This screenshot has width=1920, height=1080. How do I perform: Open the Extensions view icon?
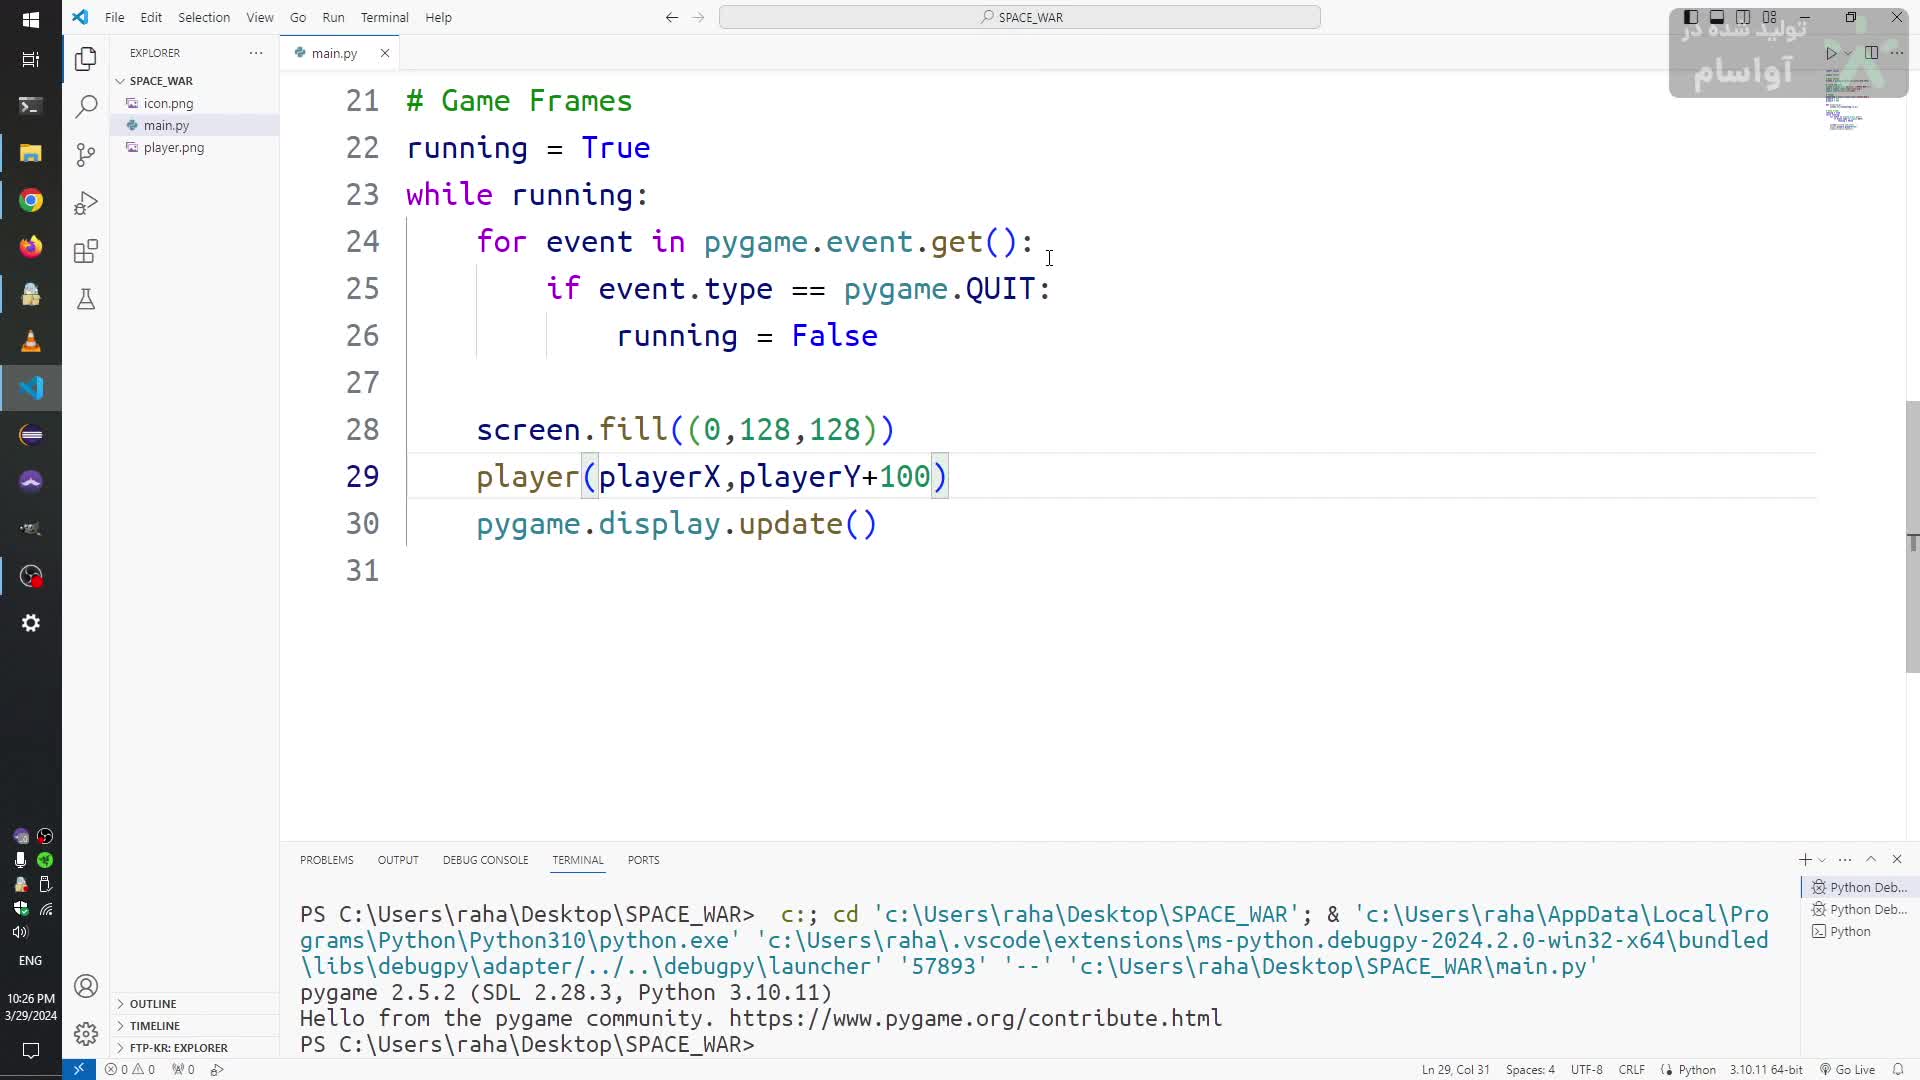[86, 251]
